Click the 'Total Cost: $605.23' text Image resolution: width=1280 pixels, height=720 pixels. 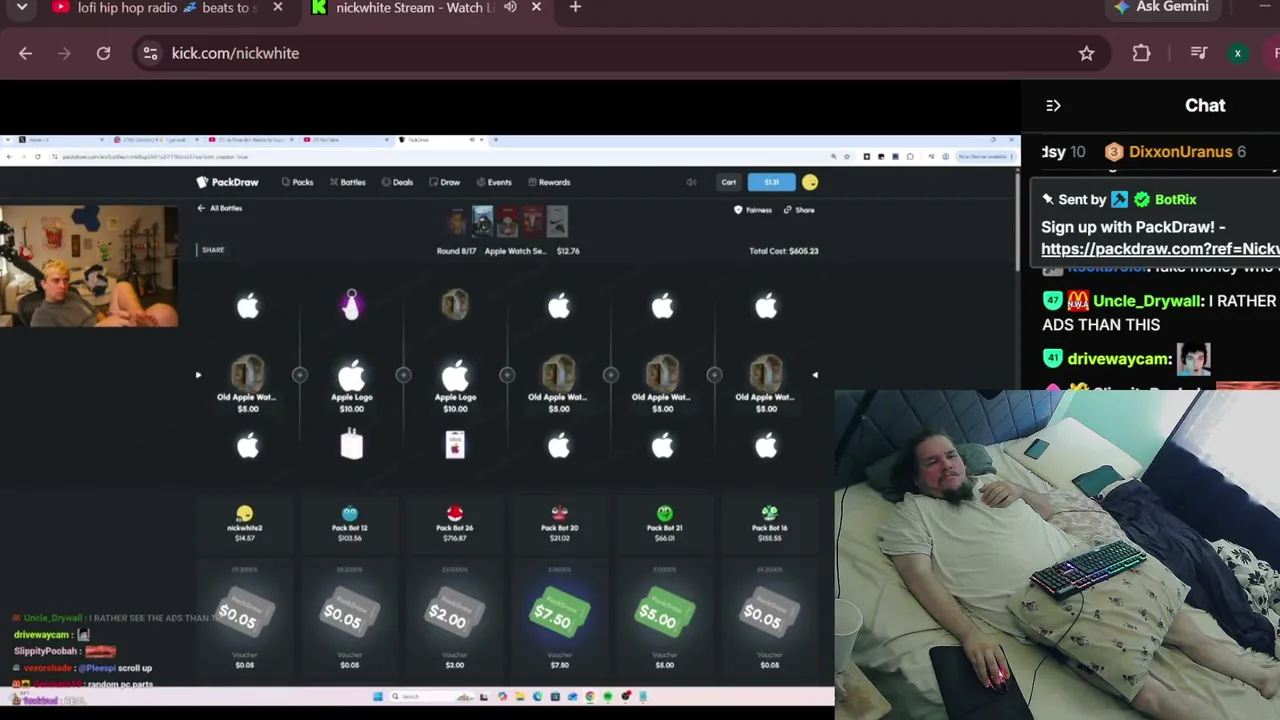pos(784,251)
